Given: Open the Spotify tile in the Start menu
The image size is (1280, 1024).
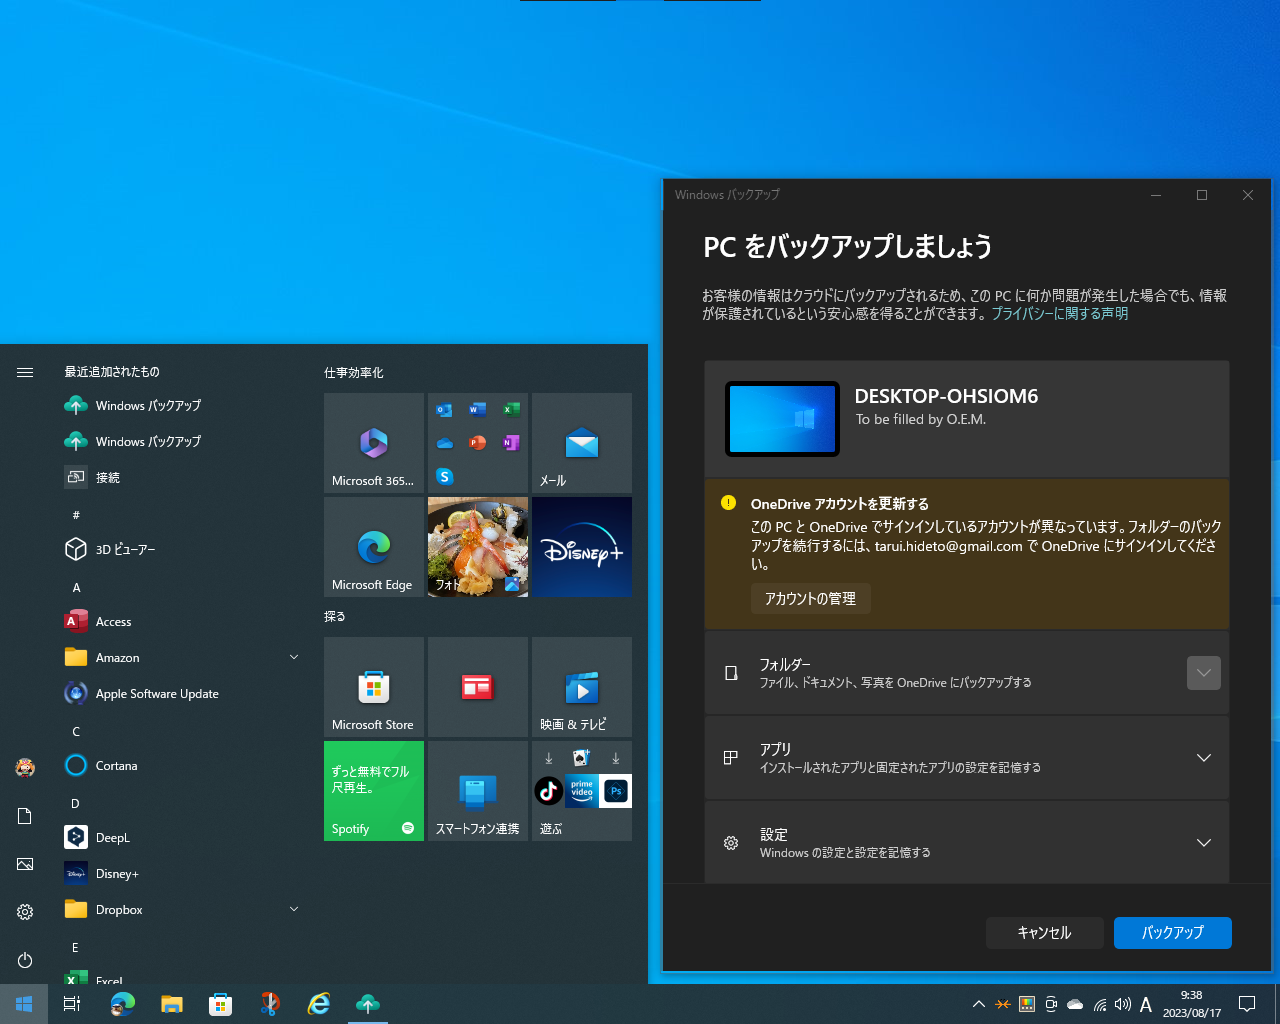Looking at the screenshot, I should pos(373,790).
